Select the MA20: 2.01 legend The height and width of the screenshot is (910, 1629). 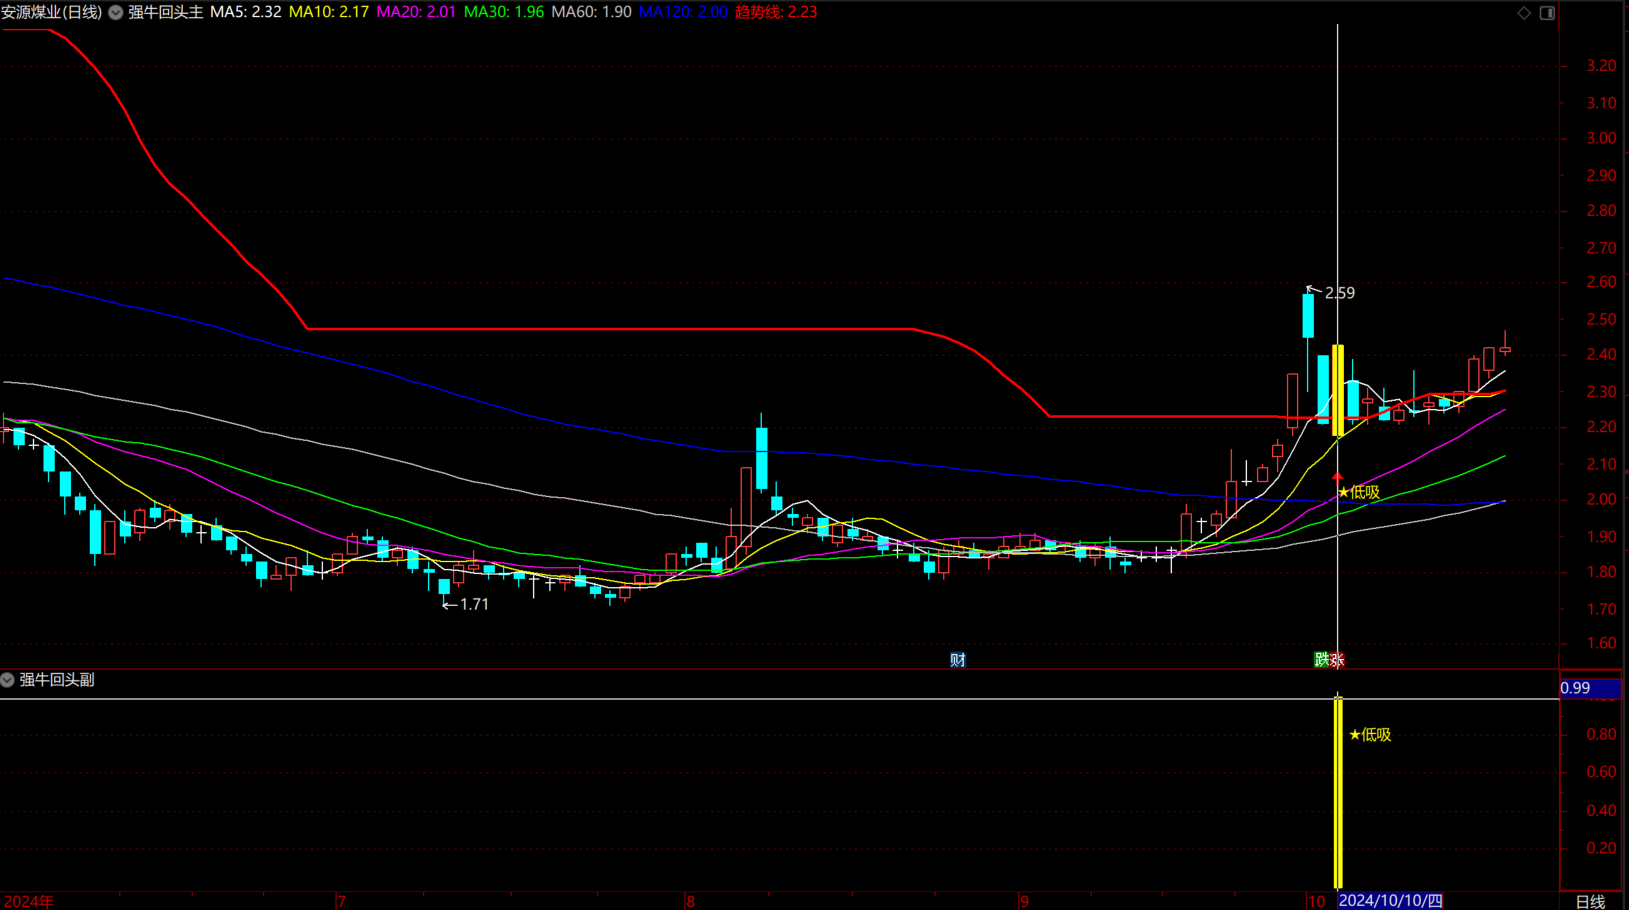[416, 13]
